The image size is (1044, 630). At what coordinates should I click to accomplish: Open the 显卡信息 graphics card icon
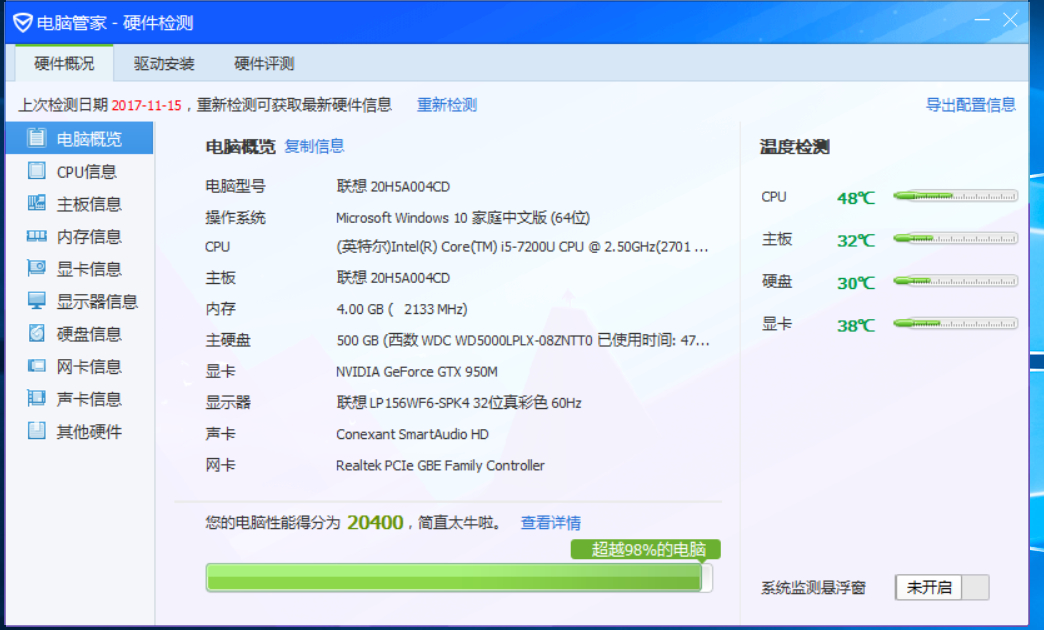tap(37, 268)
